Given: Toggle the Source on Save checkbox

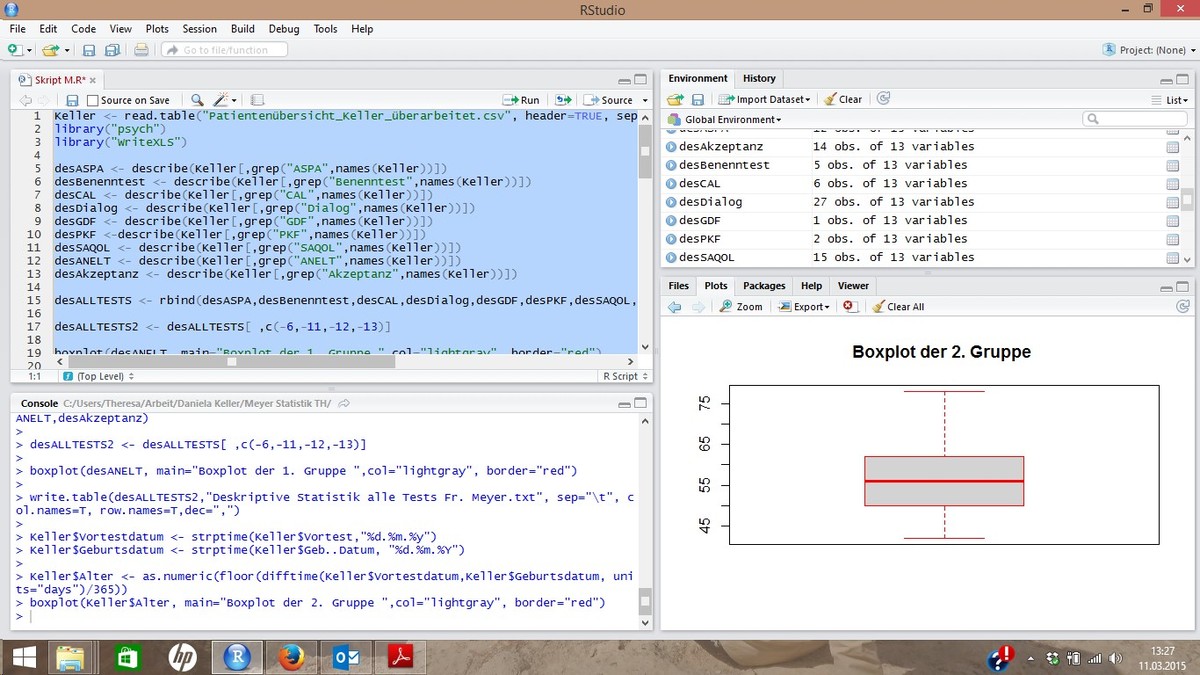Looking at the screenshot, I should pos(93,100).
